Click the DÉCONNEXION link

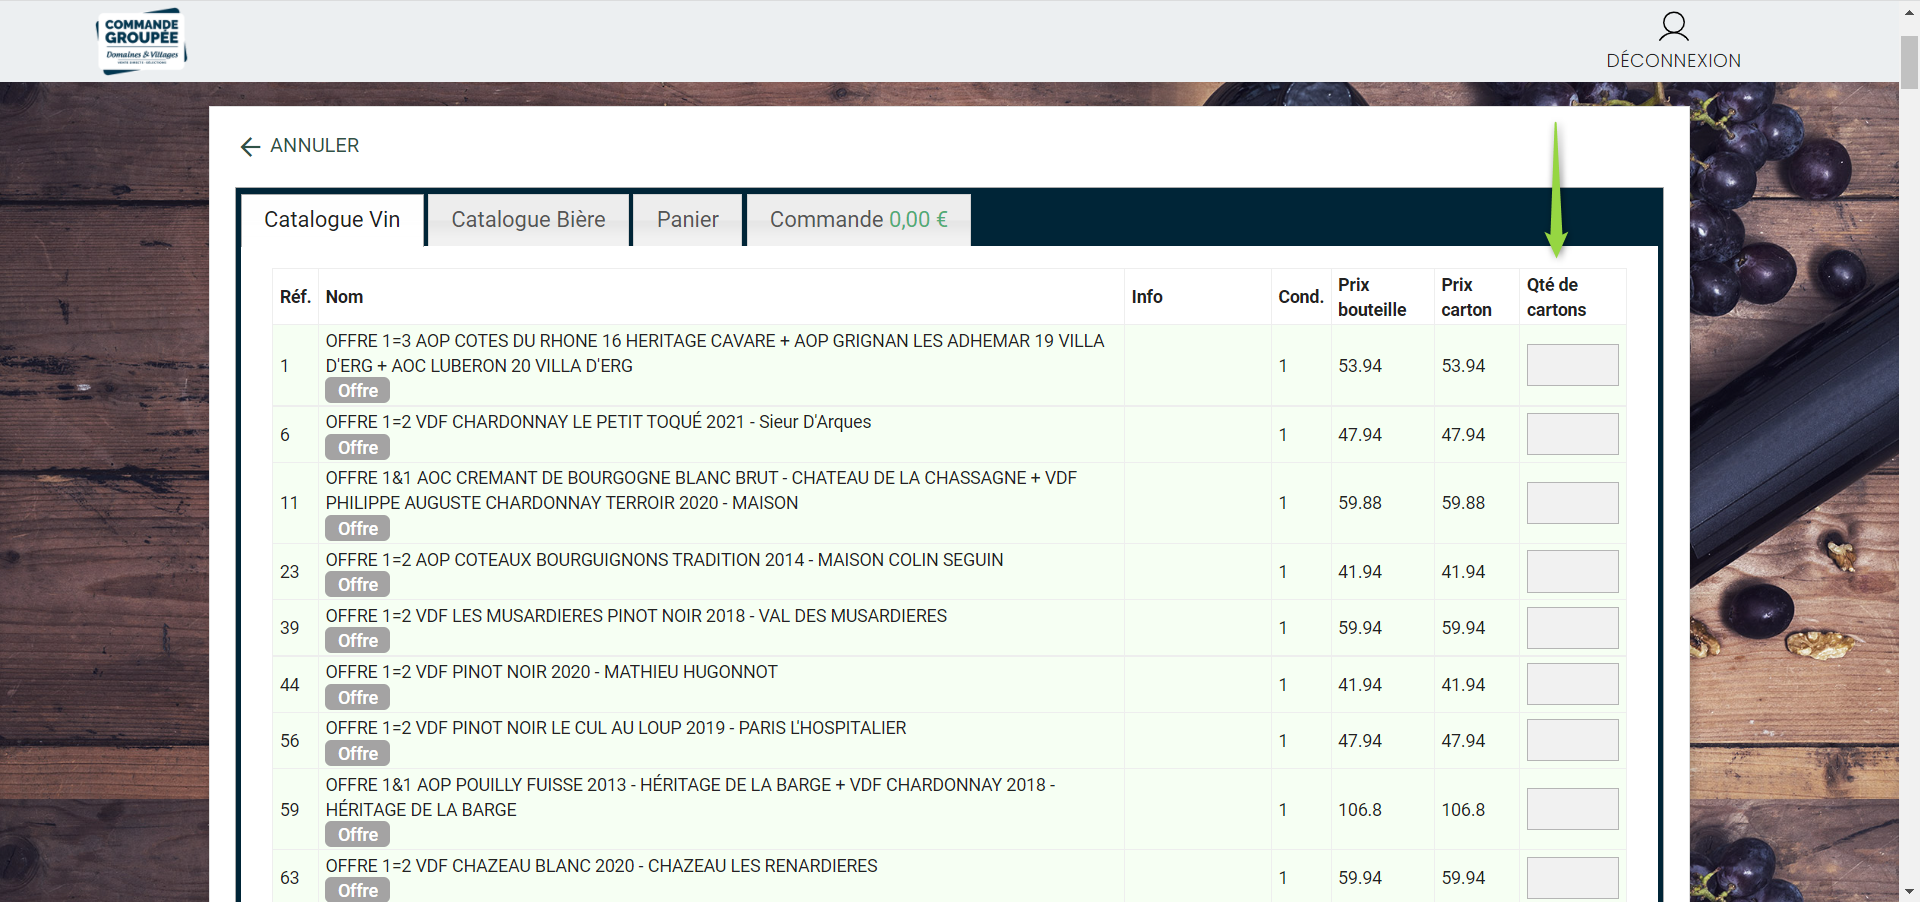(1673, 60)
